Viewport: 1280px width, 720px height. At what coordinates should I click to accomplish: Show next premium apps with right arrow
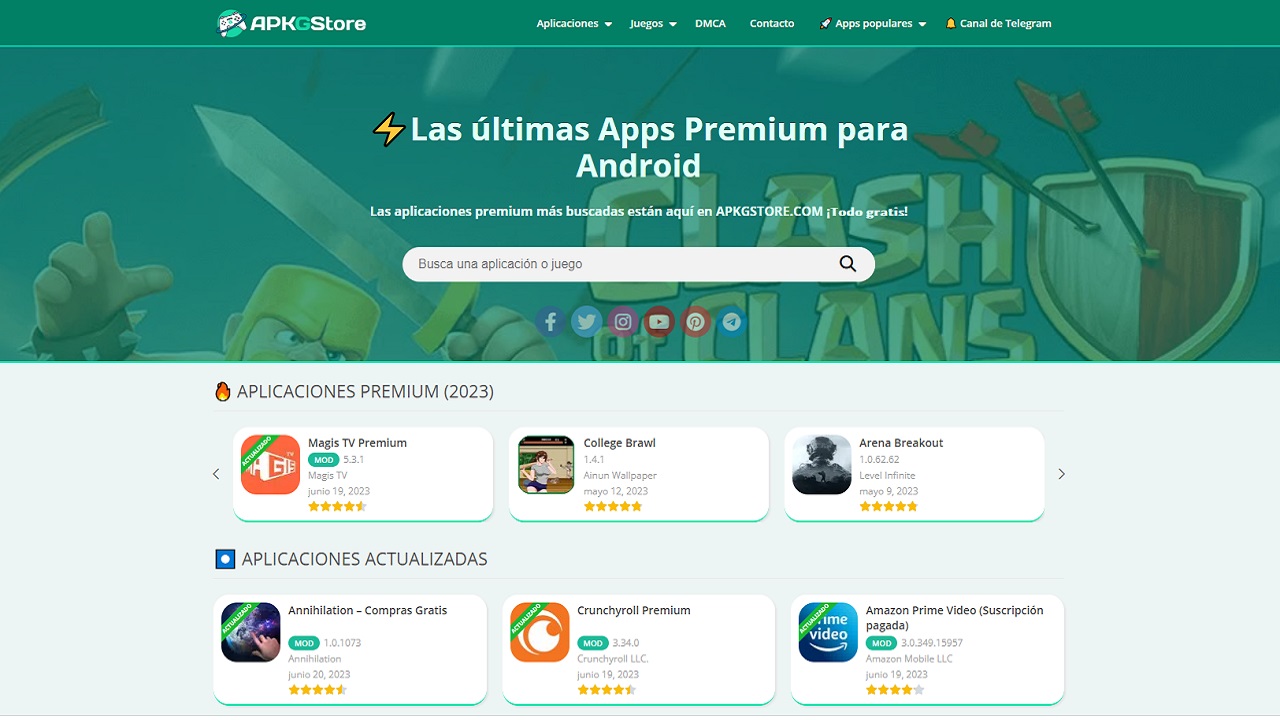coord(1062,474)
